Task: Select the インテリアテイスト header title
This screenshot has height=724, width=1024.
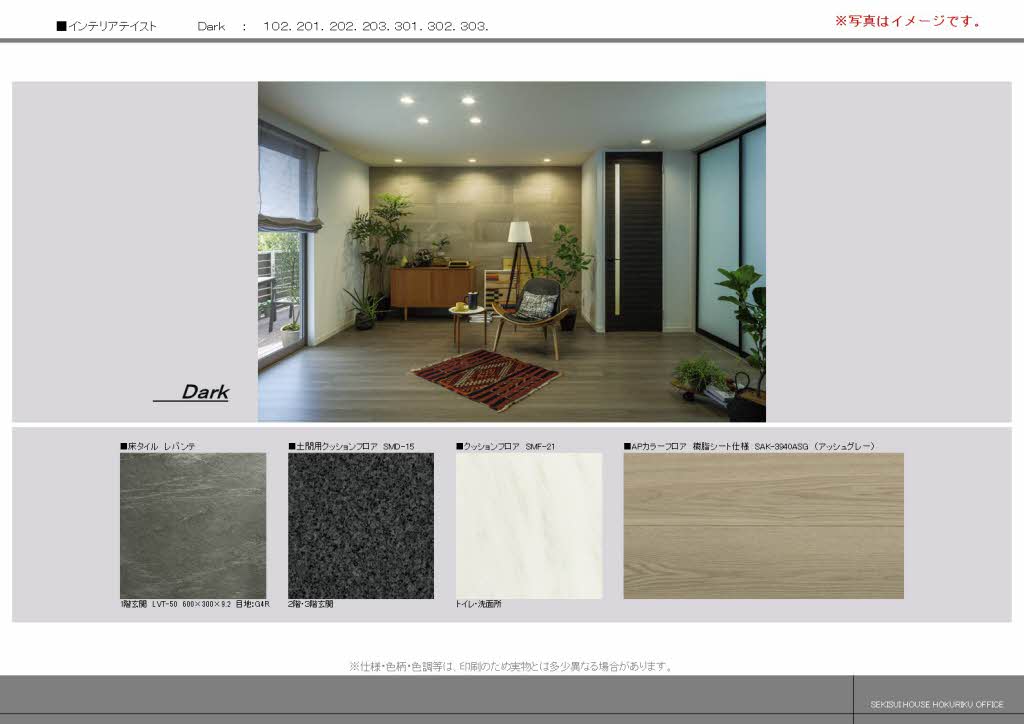Action: click(106, 27)
